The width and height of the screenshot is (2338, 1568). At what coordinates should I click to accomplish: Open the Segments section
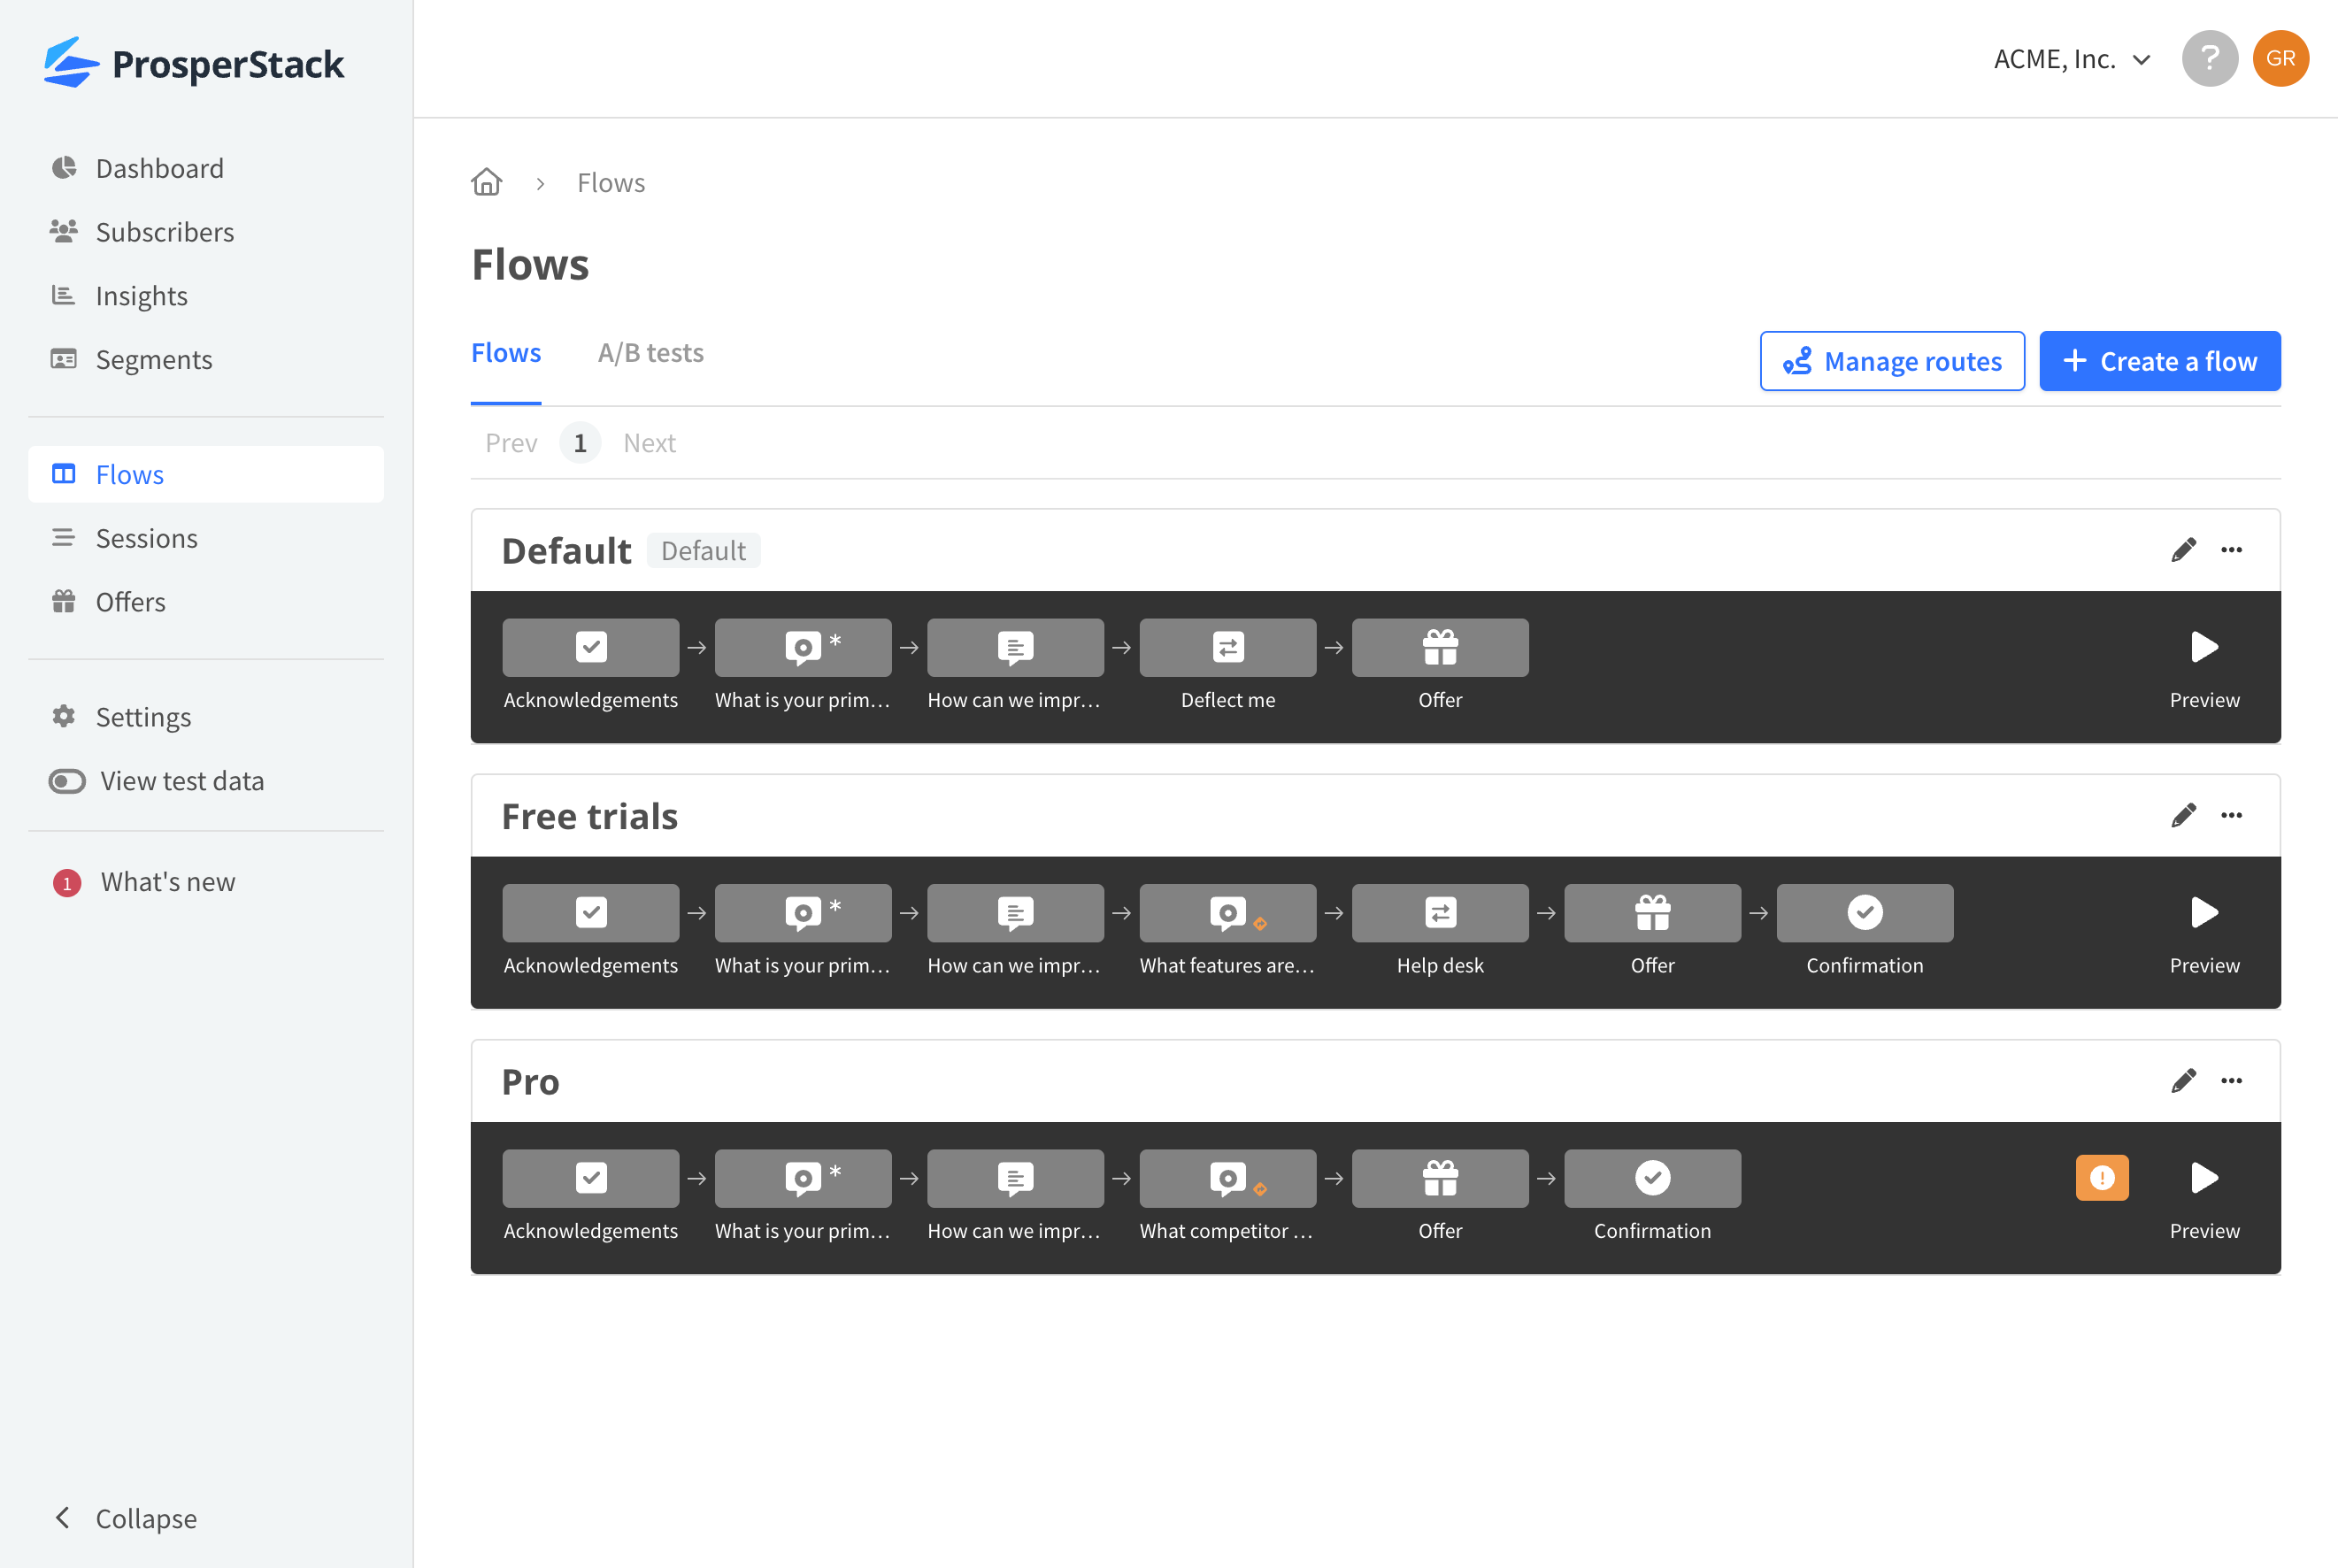click(x=154, y=359)
